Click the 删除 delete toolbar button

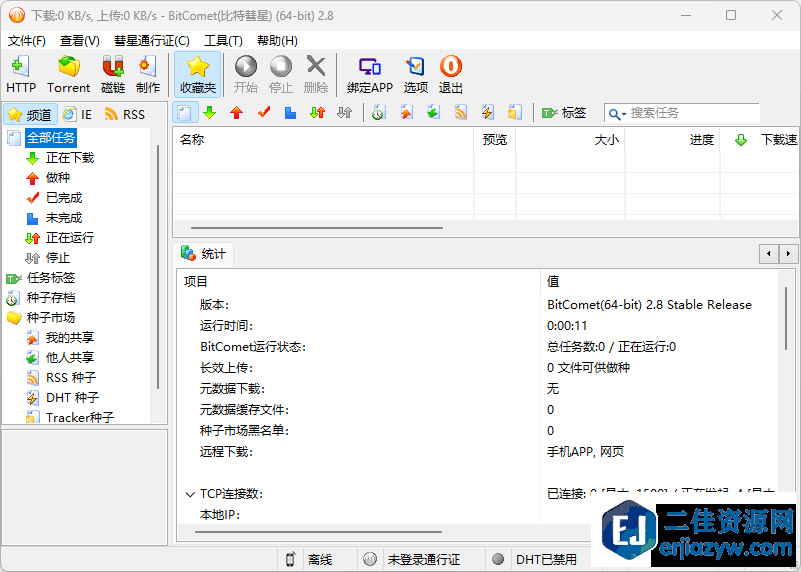[x=316, y=75]
